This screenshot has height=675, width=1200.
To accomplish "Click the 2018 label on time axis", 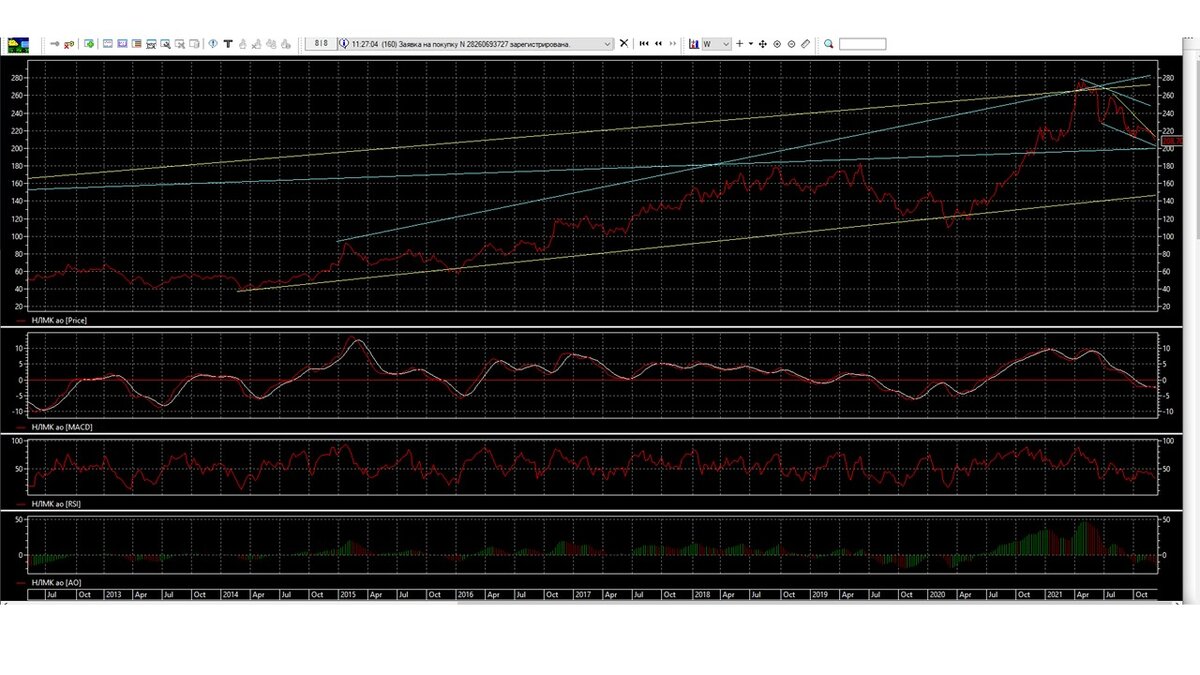I will point(702,594).
